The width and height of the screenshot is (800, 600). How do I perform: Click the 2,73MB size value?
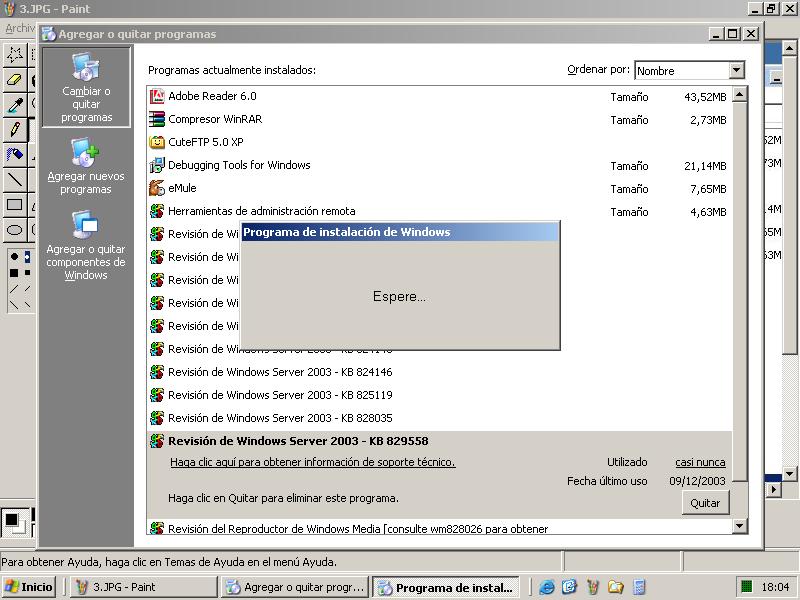point(708,120)
